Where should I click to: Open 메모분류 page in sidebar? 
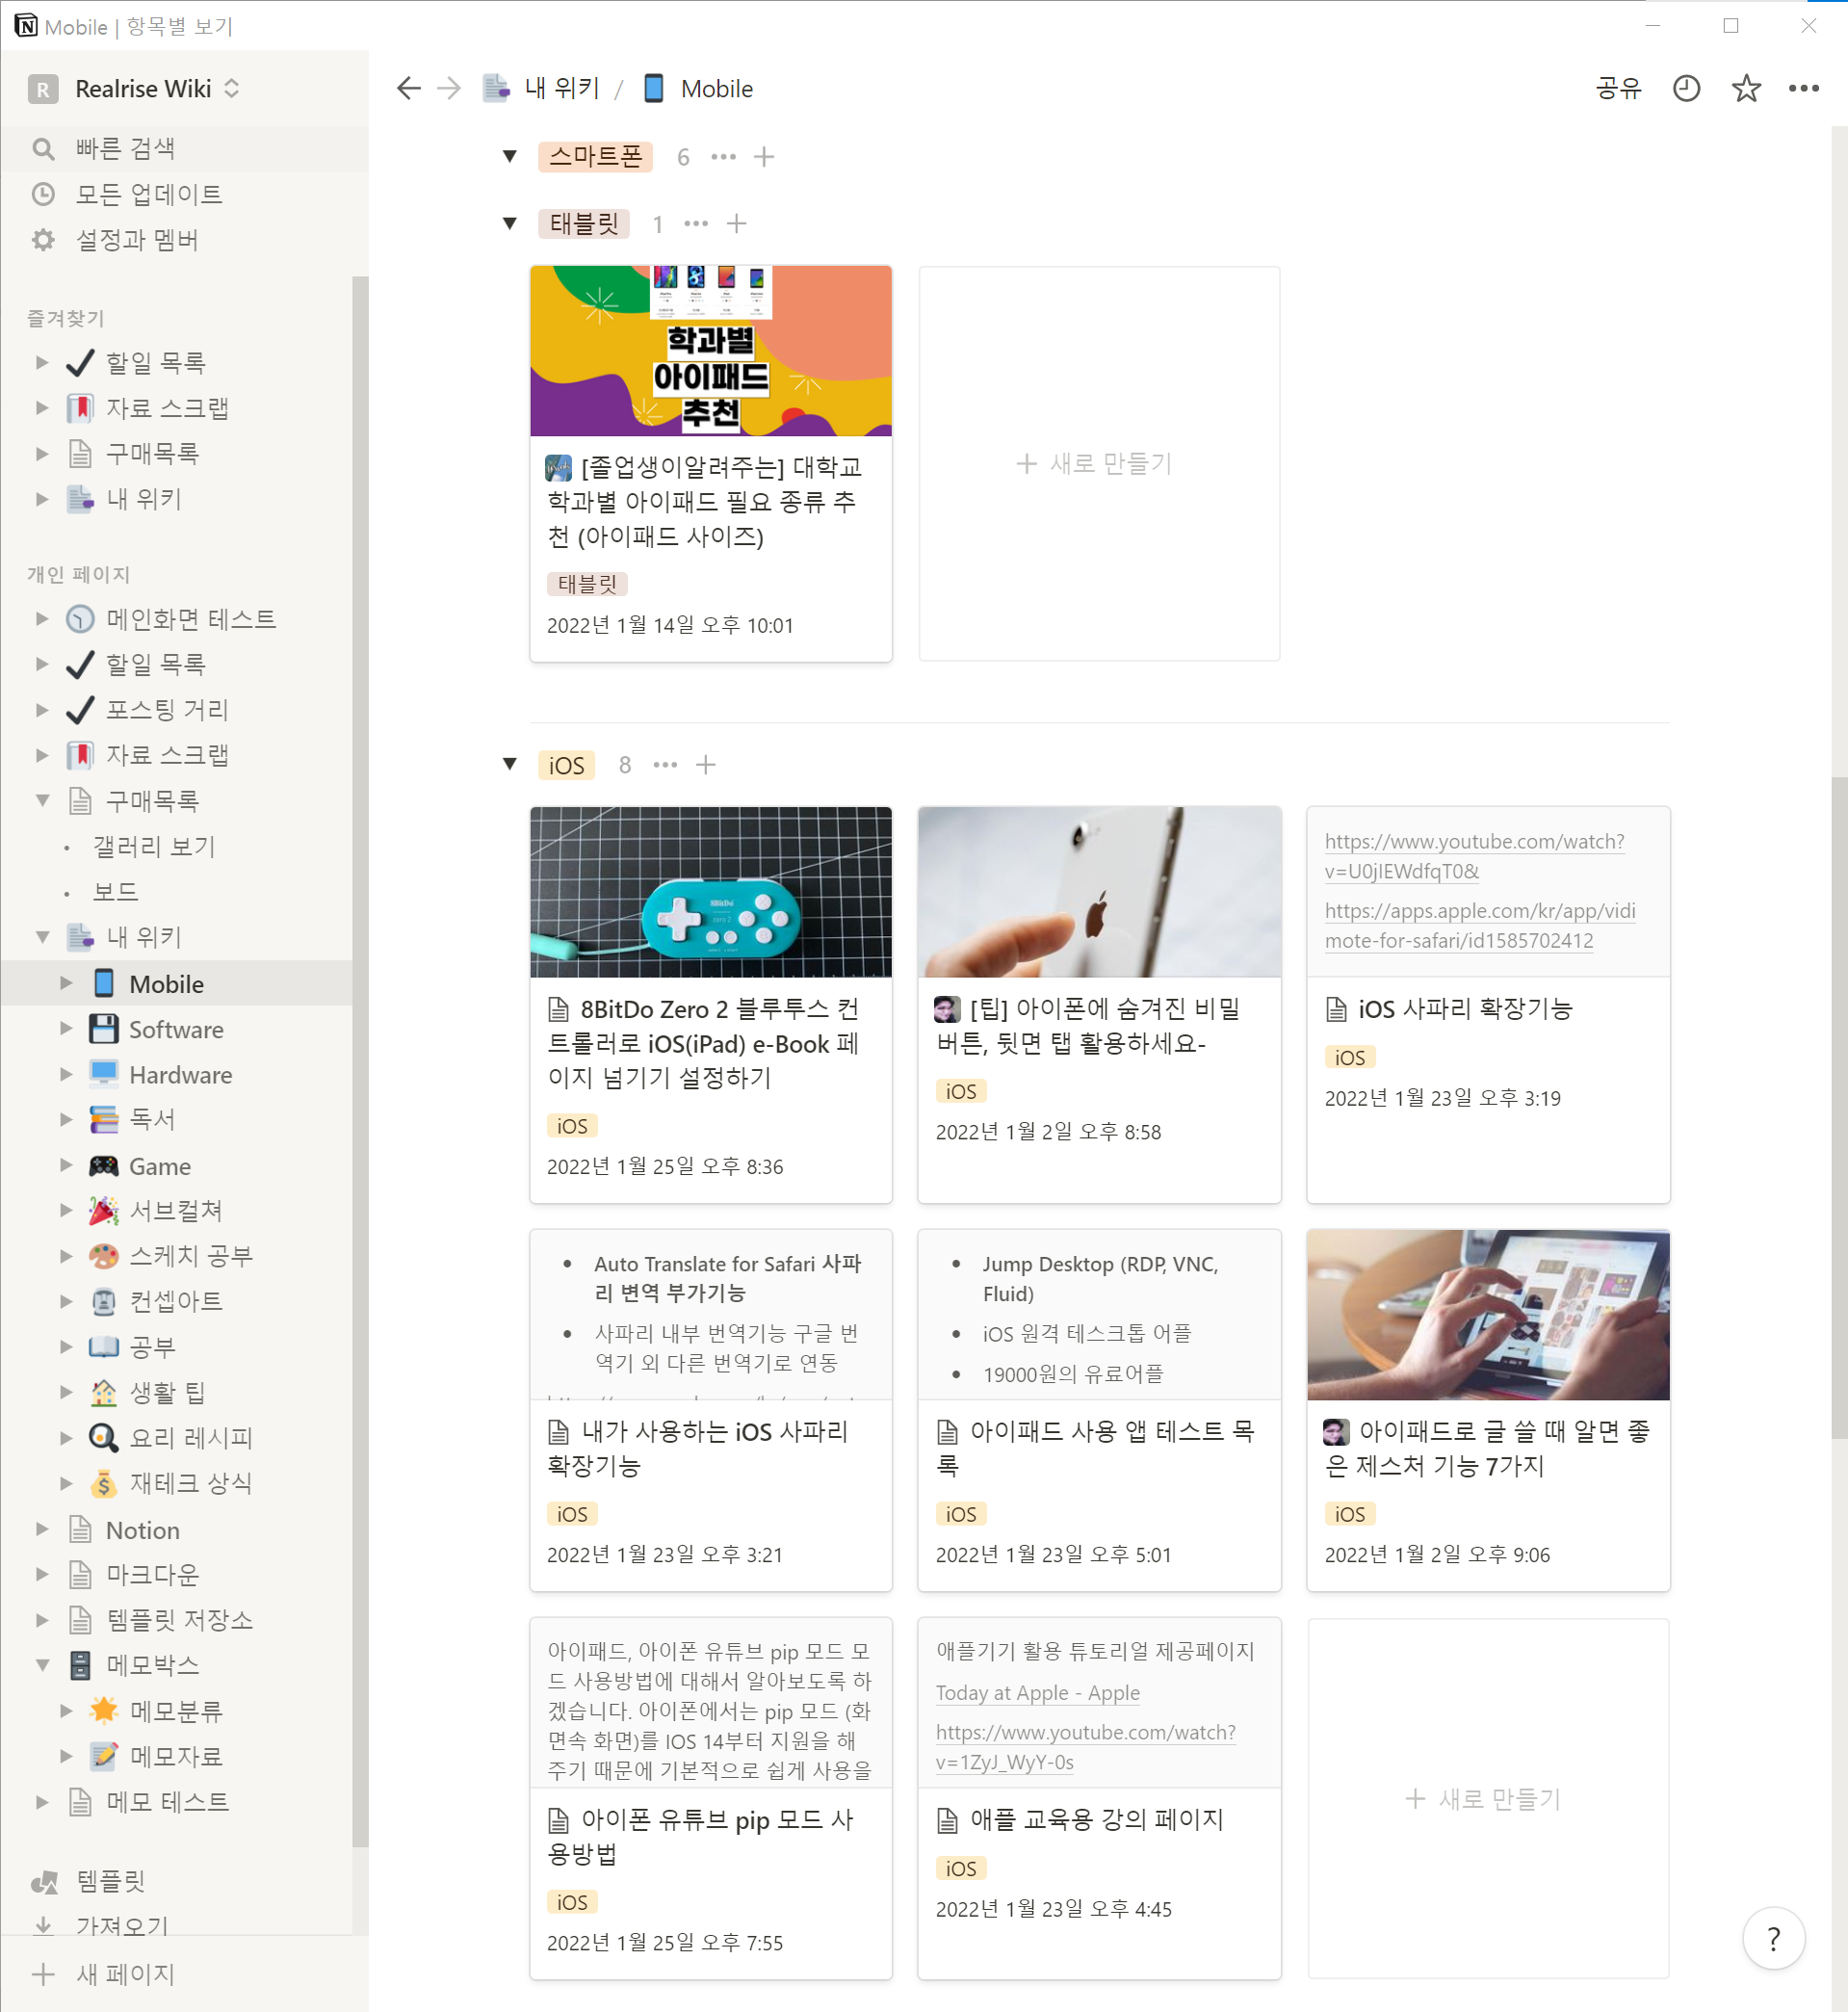pyautogui.click(x=176, y=1711)
